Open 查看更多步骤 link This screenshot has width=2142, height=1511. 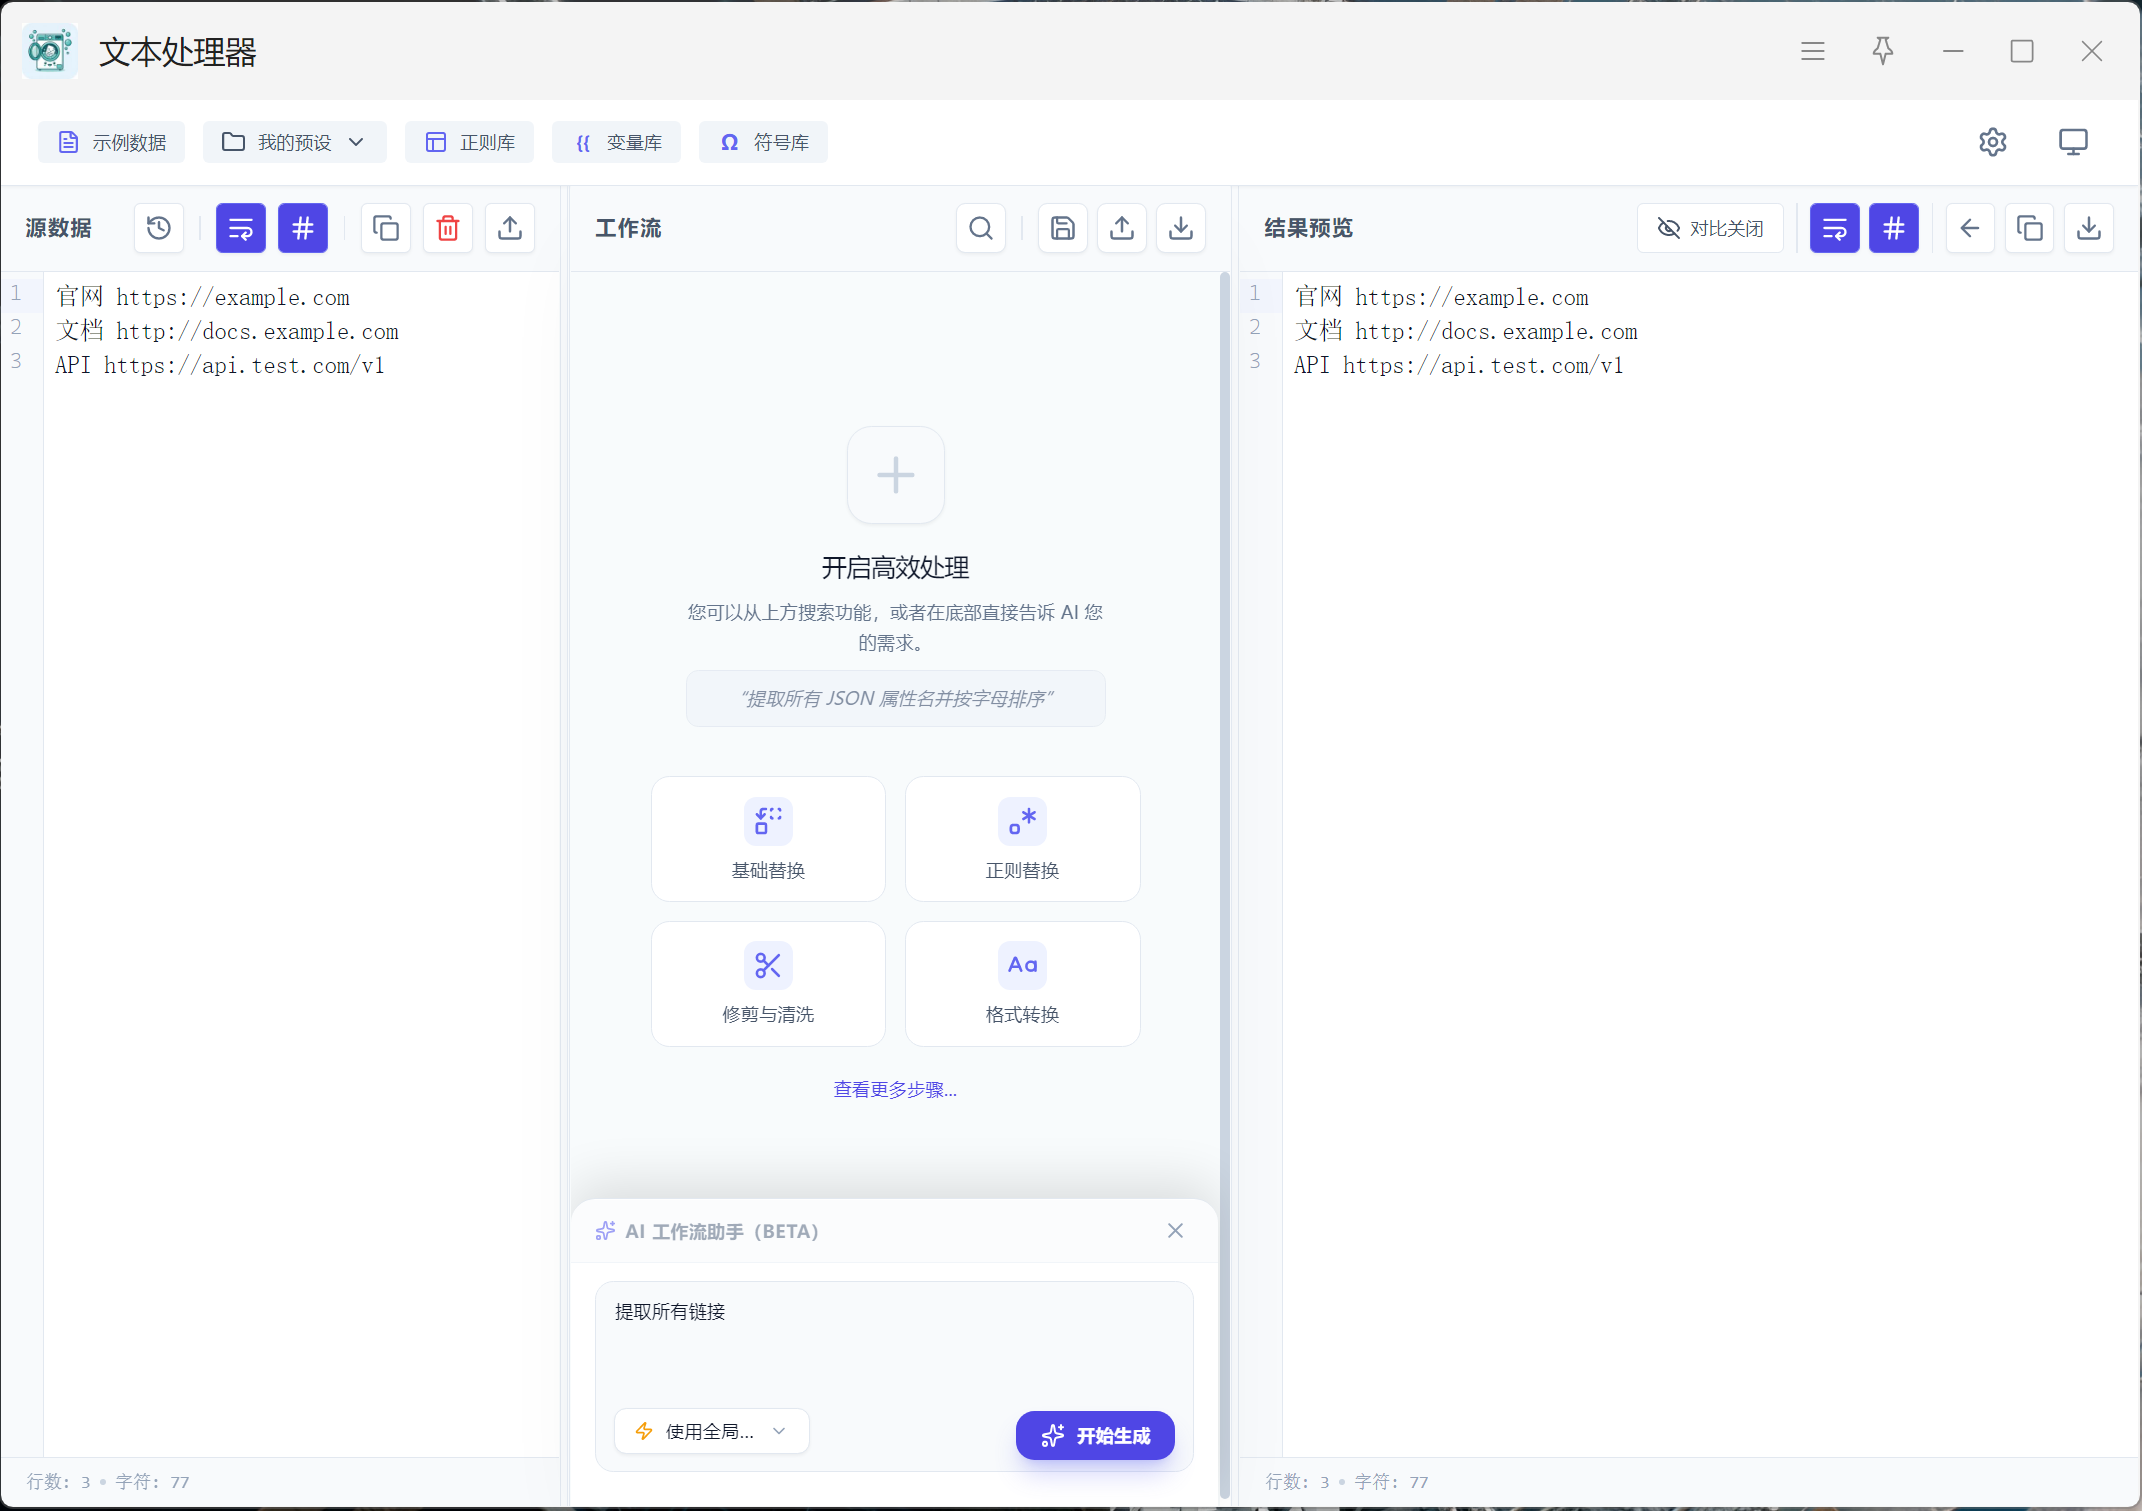(895, 1089)
